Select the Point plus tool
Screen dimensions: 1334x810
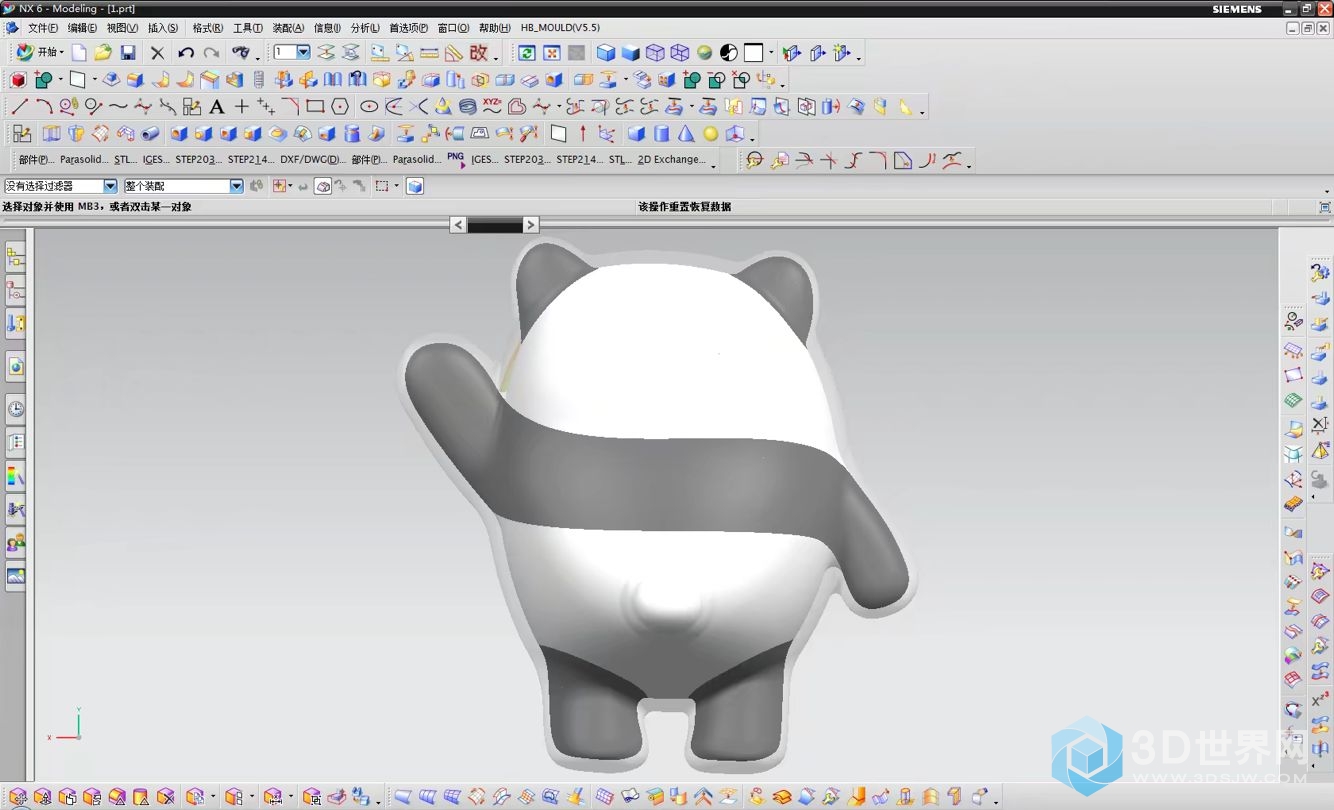(241, 106)
